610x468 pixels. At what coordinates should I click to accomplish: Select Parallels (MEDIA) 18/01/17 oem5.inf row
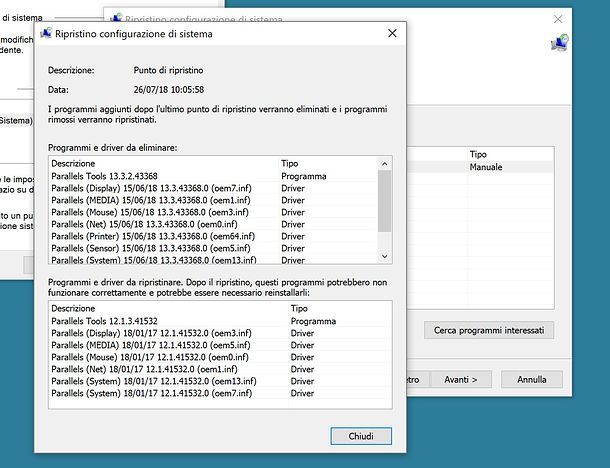pos(220,345)
